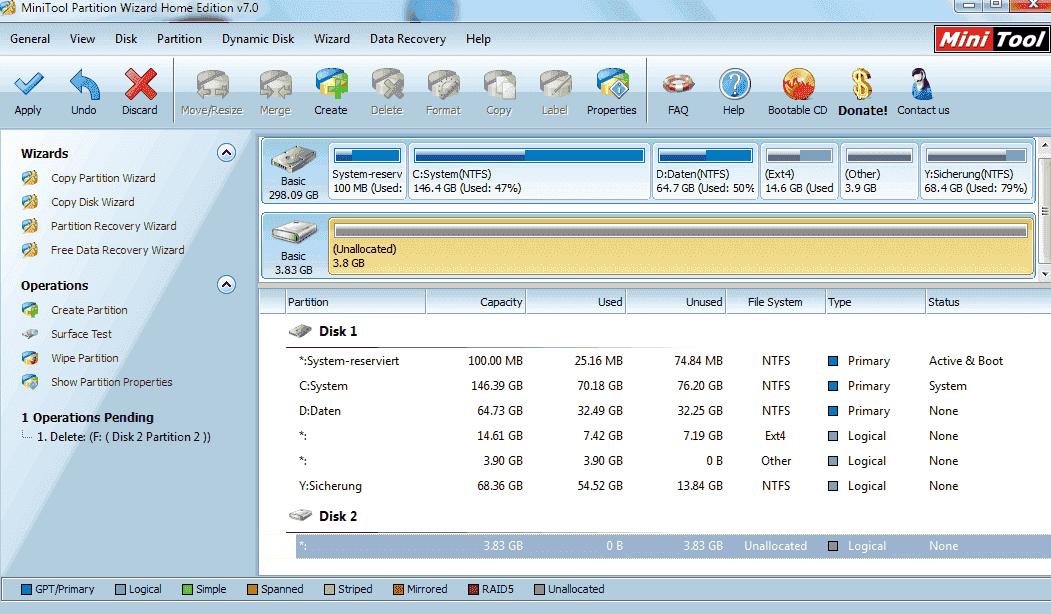Sort by the File System column header
Viewport: 1051px width, 614px height.
coord(776,302)
